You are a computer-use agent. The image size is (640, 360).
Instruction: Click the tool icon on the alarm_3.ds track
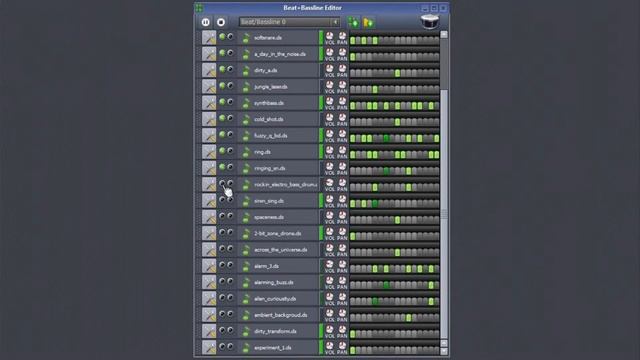click(209, 266)
